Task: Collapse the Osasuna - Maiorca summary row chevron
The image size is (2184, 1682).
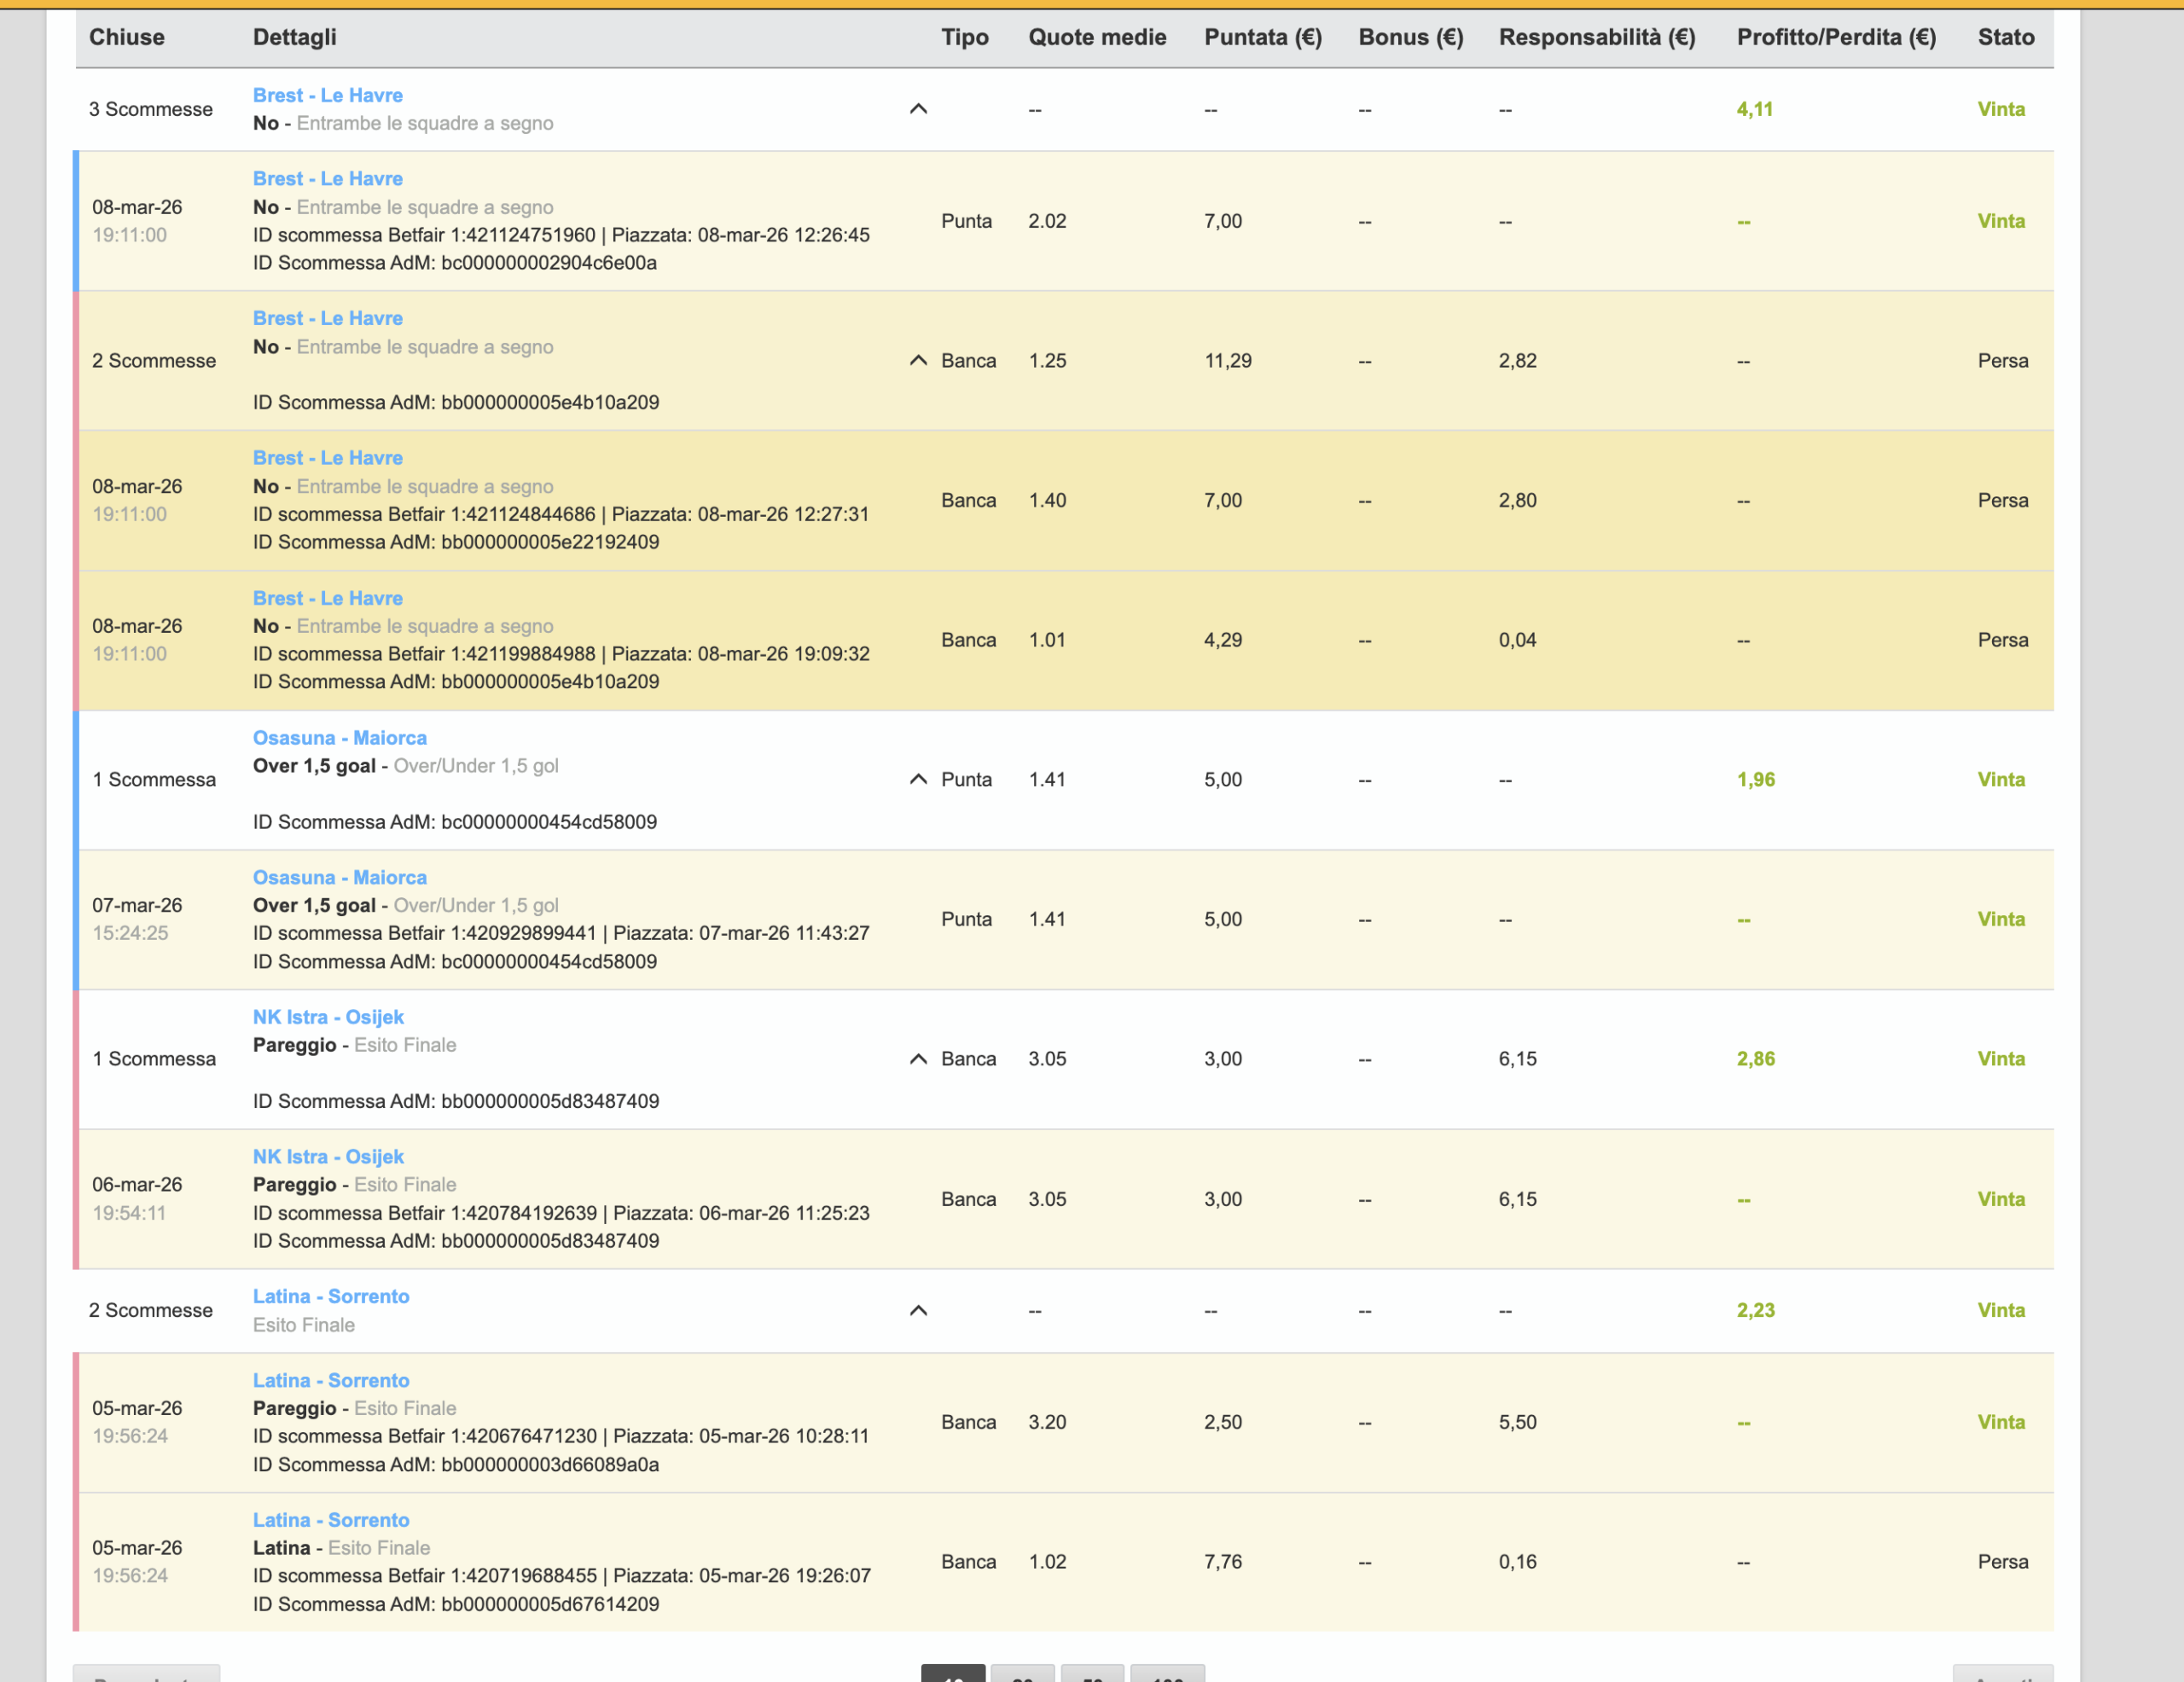Action: [918, 779]
